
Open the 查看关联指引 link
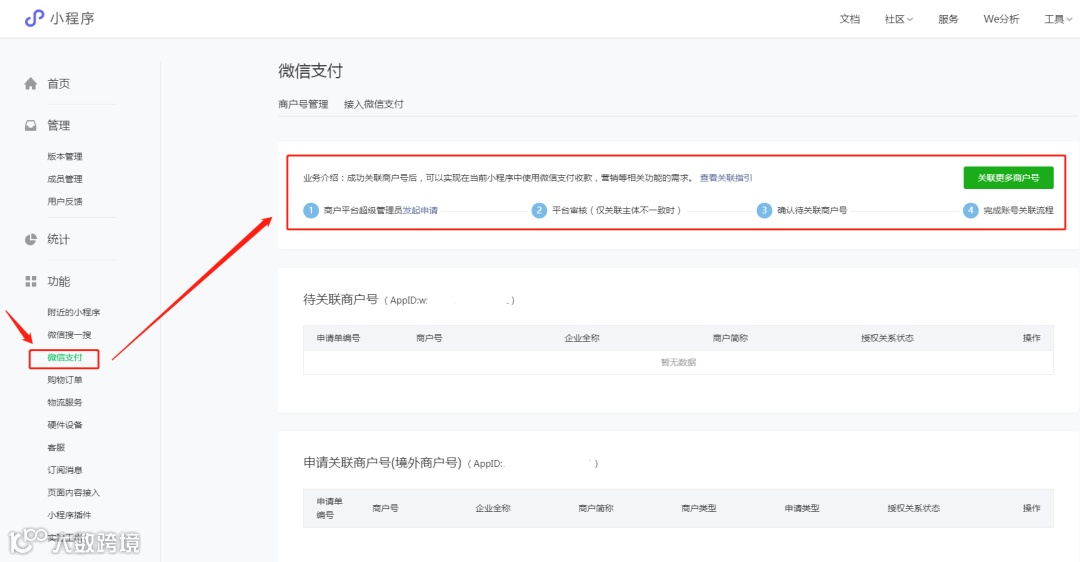(726, 178)
